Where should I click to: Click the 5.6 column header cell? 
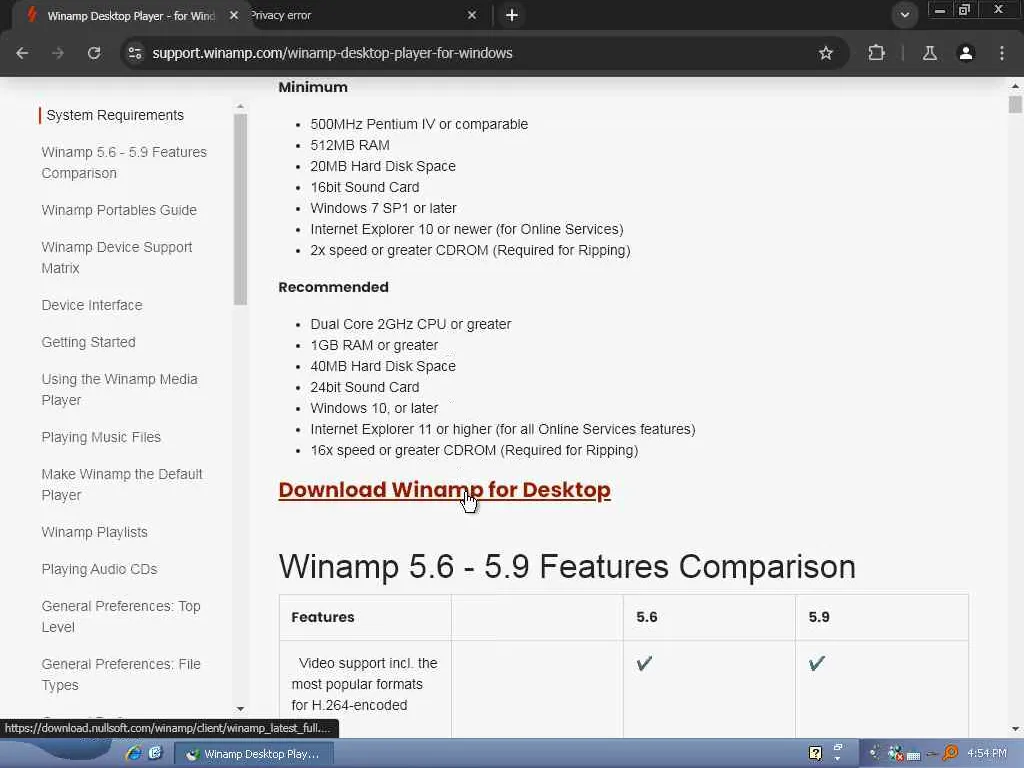(709, 617)
